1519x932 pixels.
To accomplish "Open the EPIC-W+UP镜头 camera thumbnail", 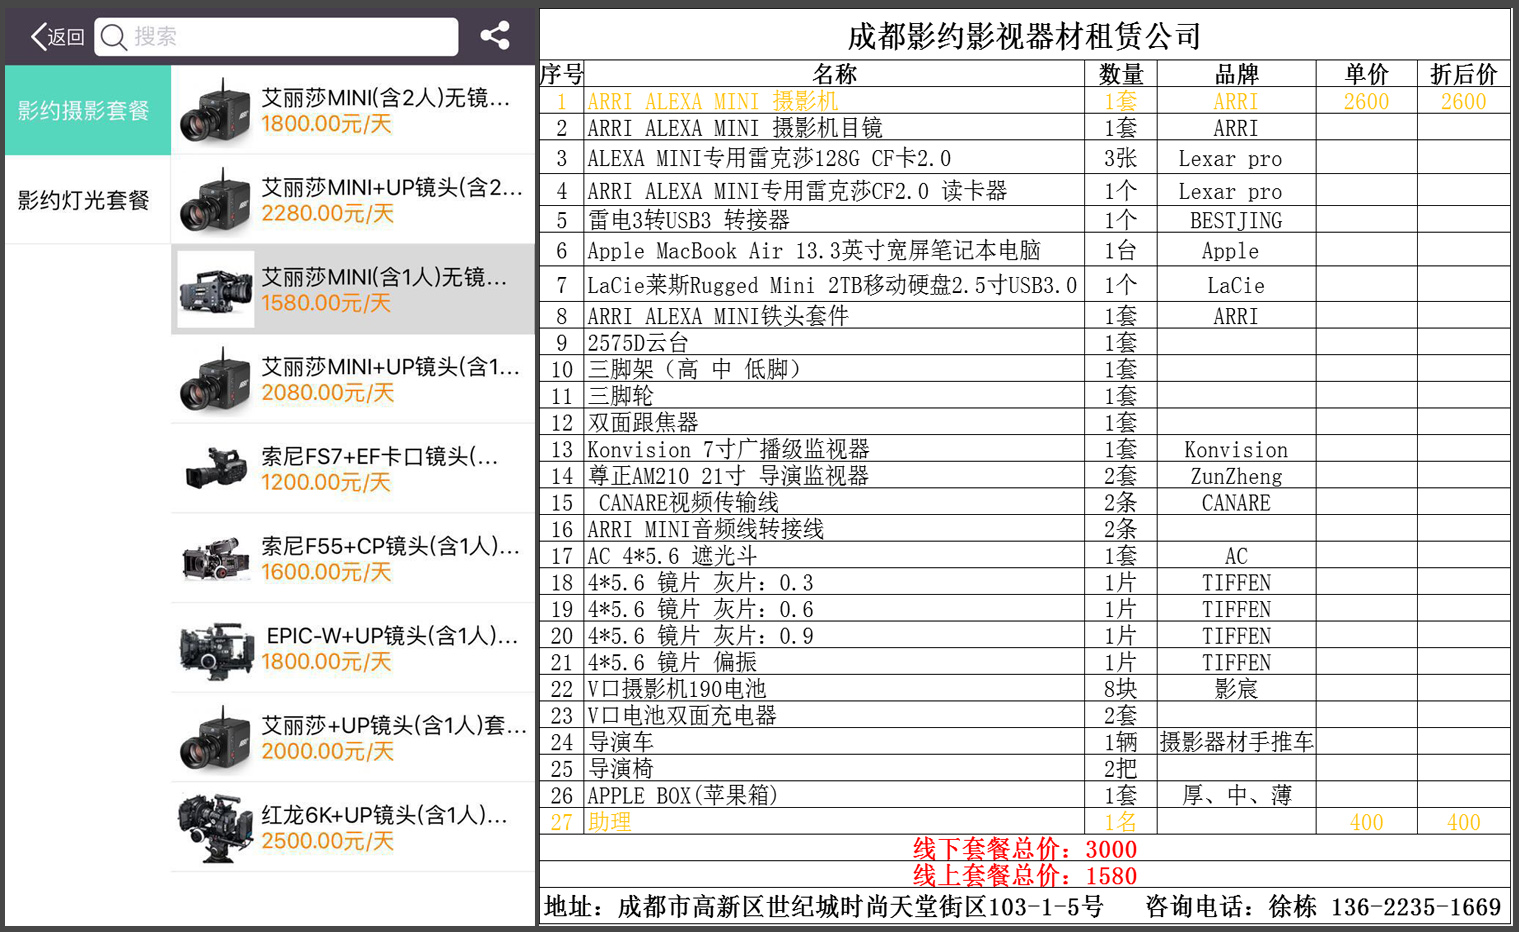I will click(x=215, y=648).
